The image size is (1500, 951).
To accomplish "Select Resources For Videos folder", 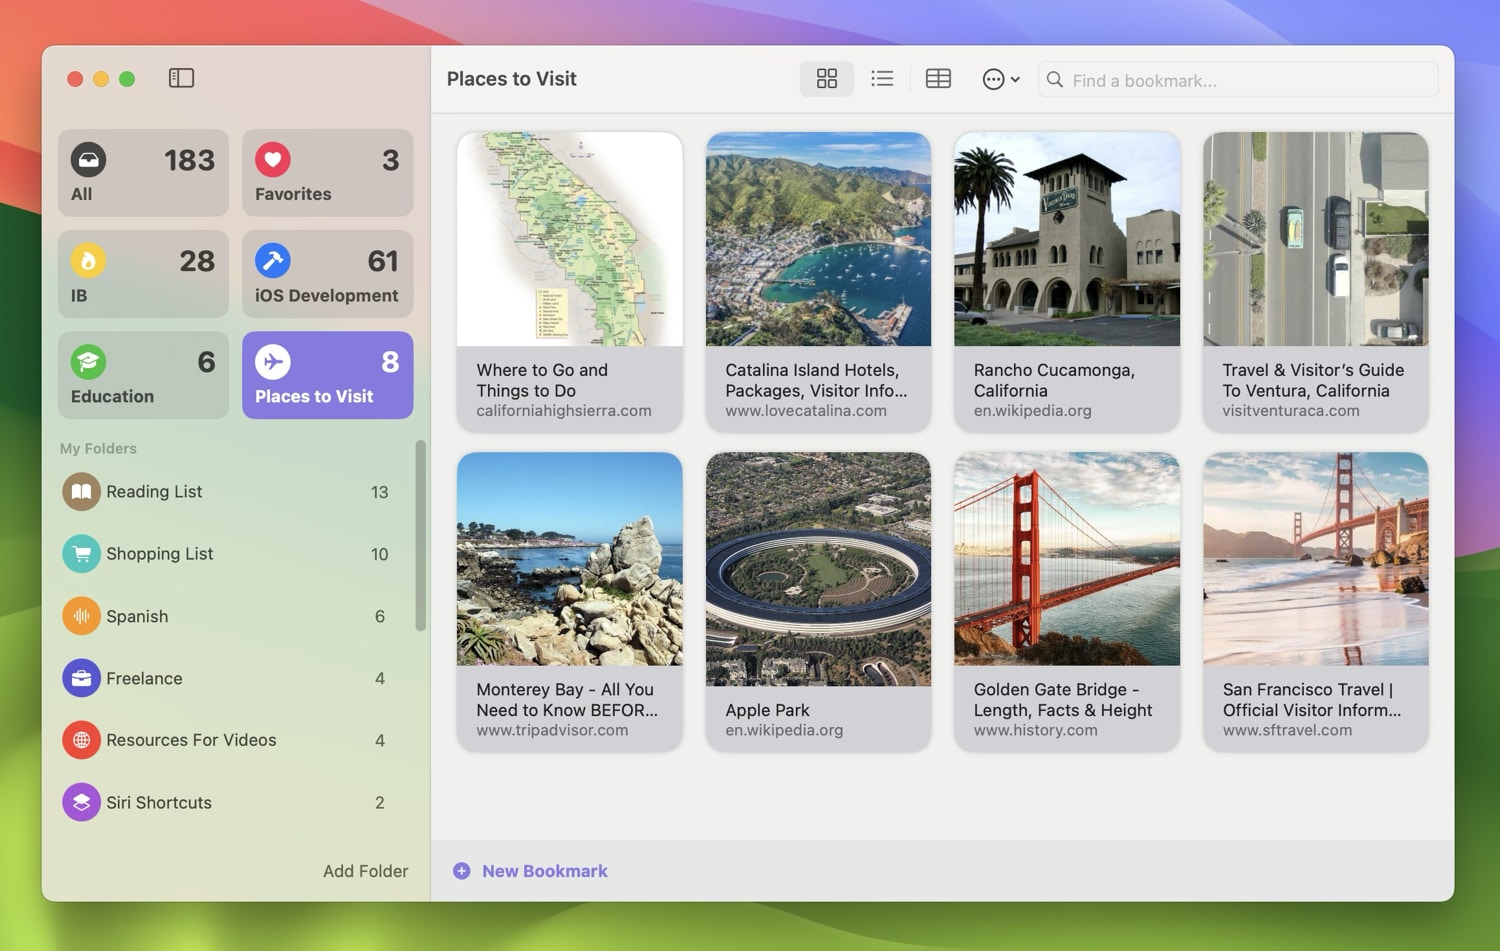I will coord(191,740).
